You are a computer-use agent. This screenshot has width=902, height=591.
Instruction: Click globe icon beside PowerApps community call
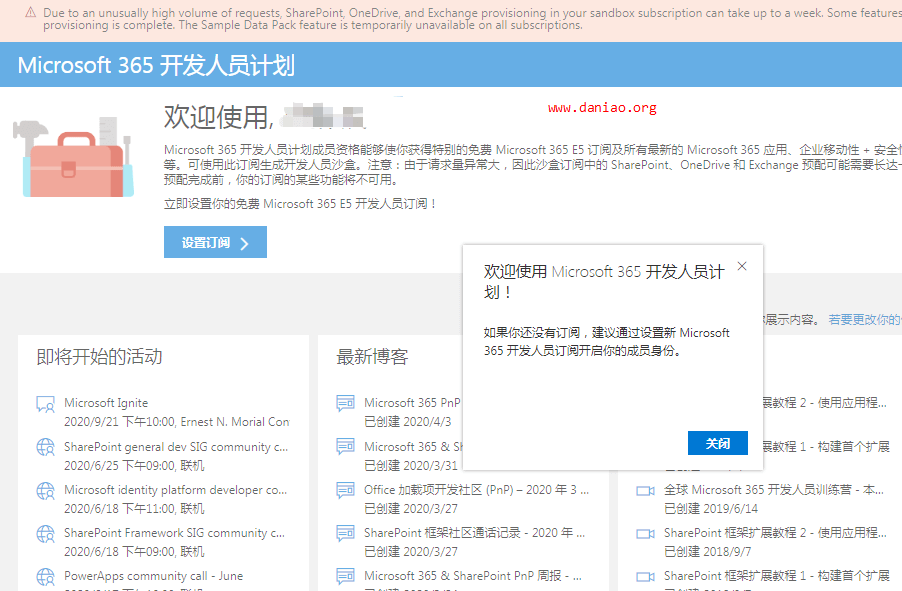45,577
